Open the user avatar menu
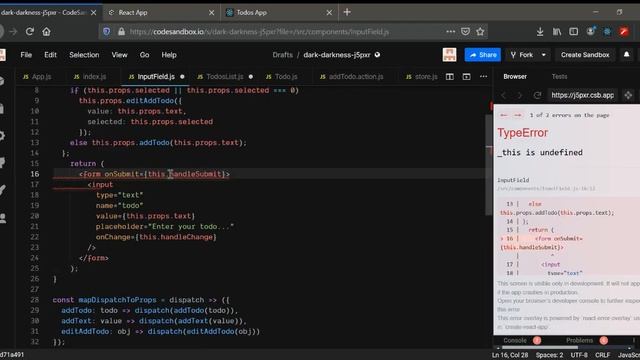 click(449, 55)
